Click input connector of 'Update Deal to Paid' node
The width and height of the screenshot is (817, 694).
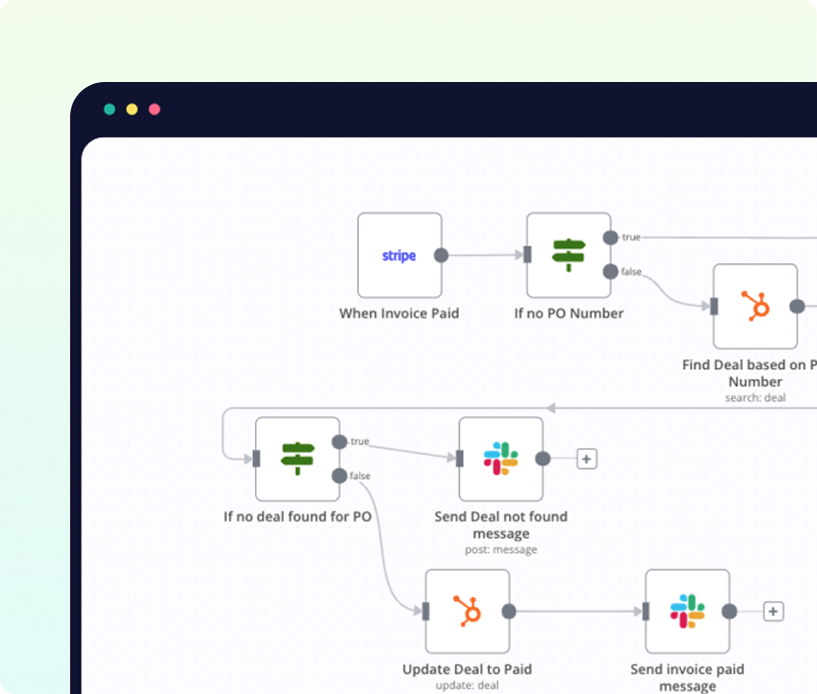click(x=426, y=611)
